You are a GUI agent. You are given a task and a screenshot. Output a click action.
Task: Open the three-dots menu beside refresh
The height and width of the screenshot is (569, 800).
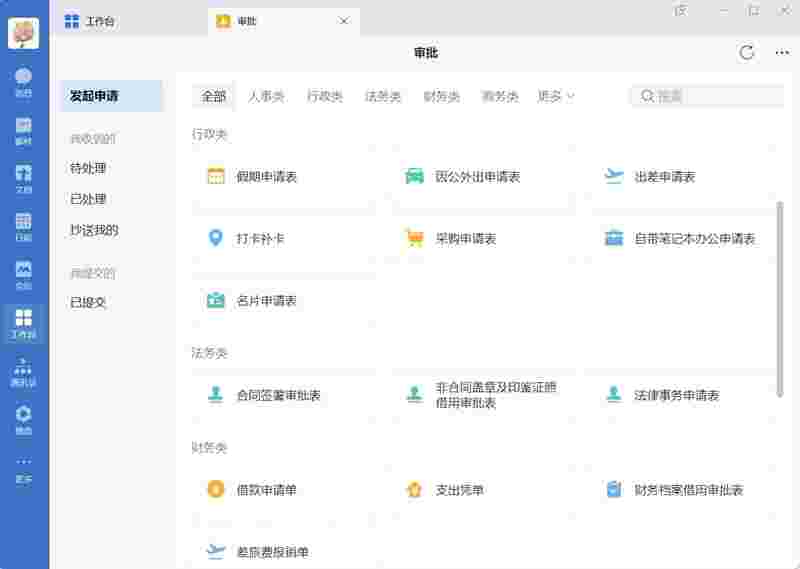[782, 53]
